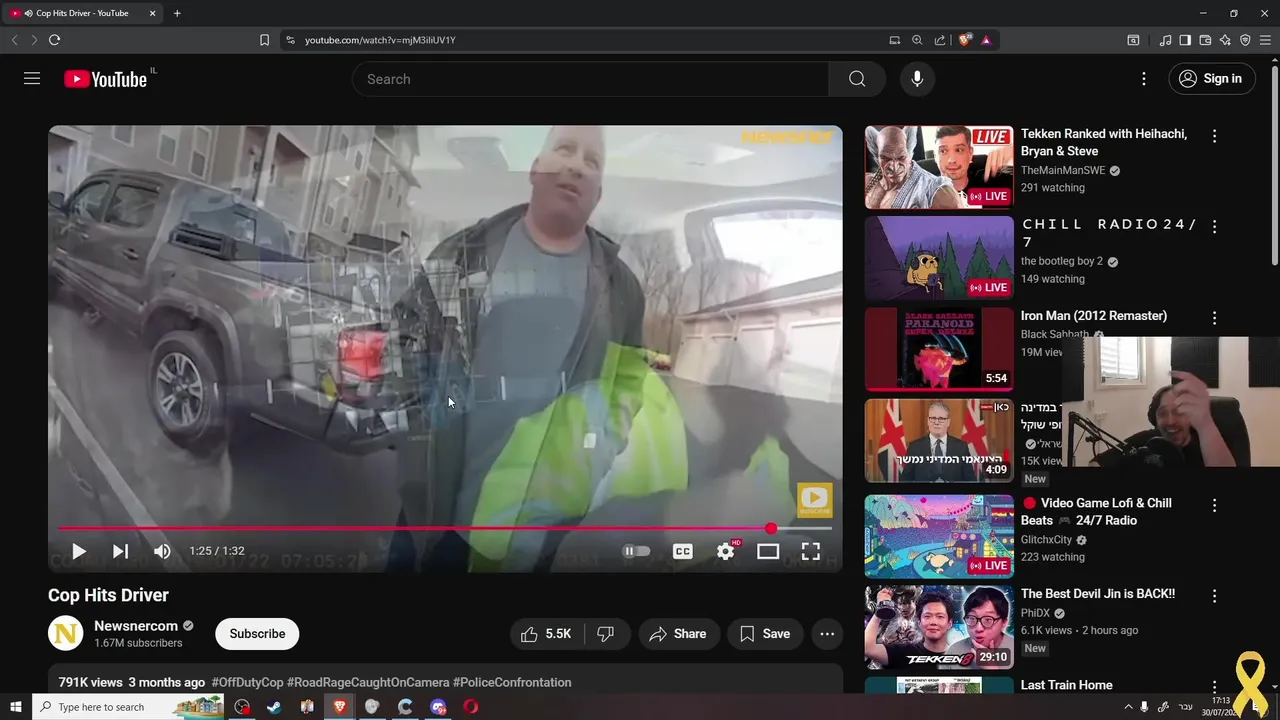The height and width of the screenshot is (720, 1280).
Task: Open the Brave playlist music note icon
Action: 1165,40
